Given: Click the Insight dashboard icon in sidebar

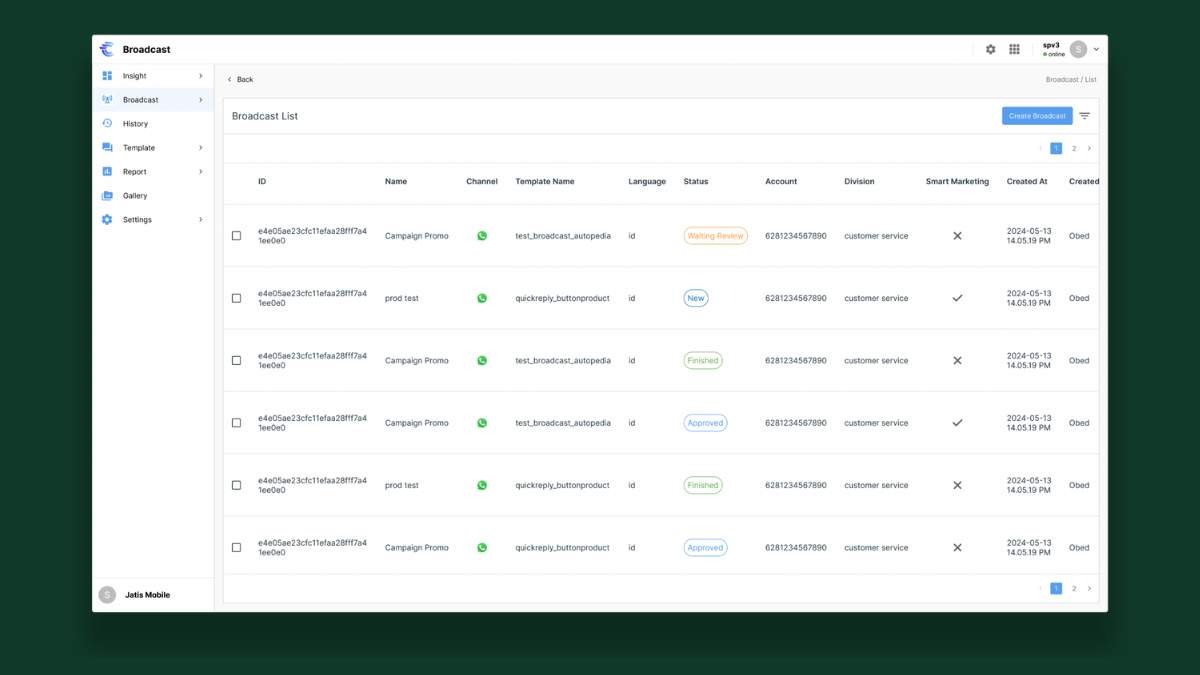Looking at the screenshot, I should (x=107, y=76).
